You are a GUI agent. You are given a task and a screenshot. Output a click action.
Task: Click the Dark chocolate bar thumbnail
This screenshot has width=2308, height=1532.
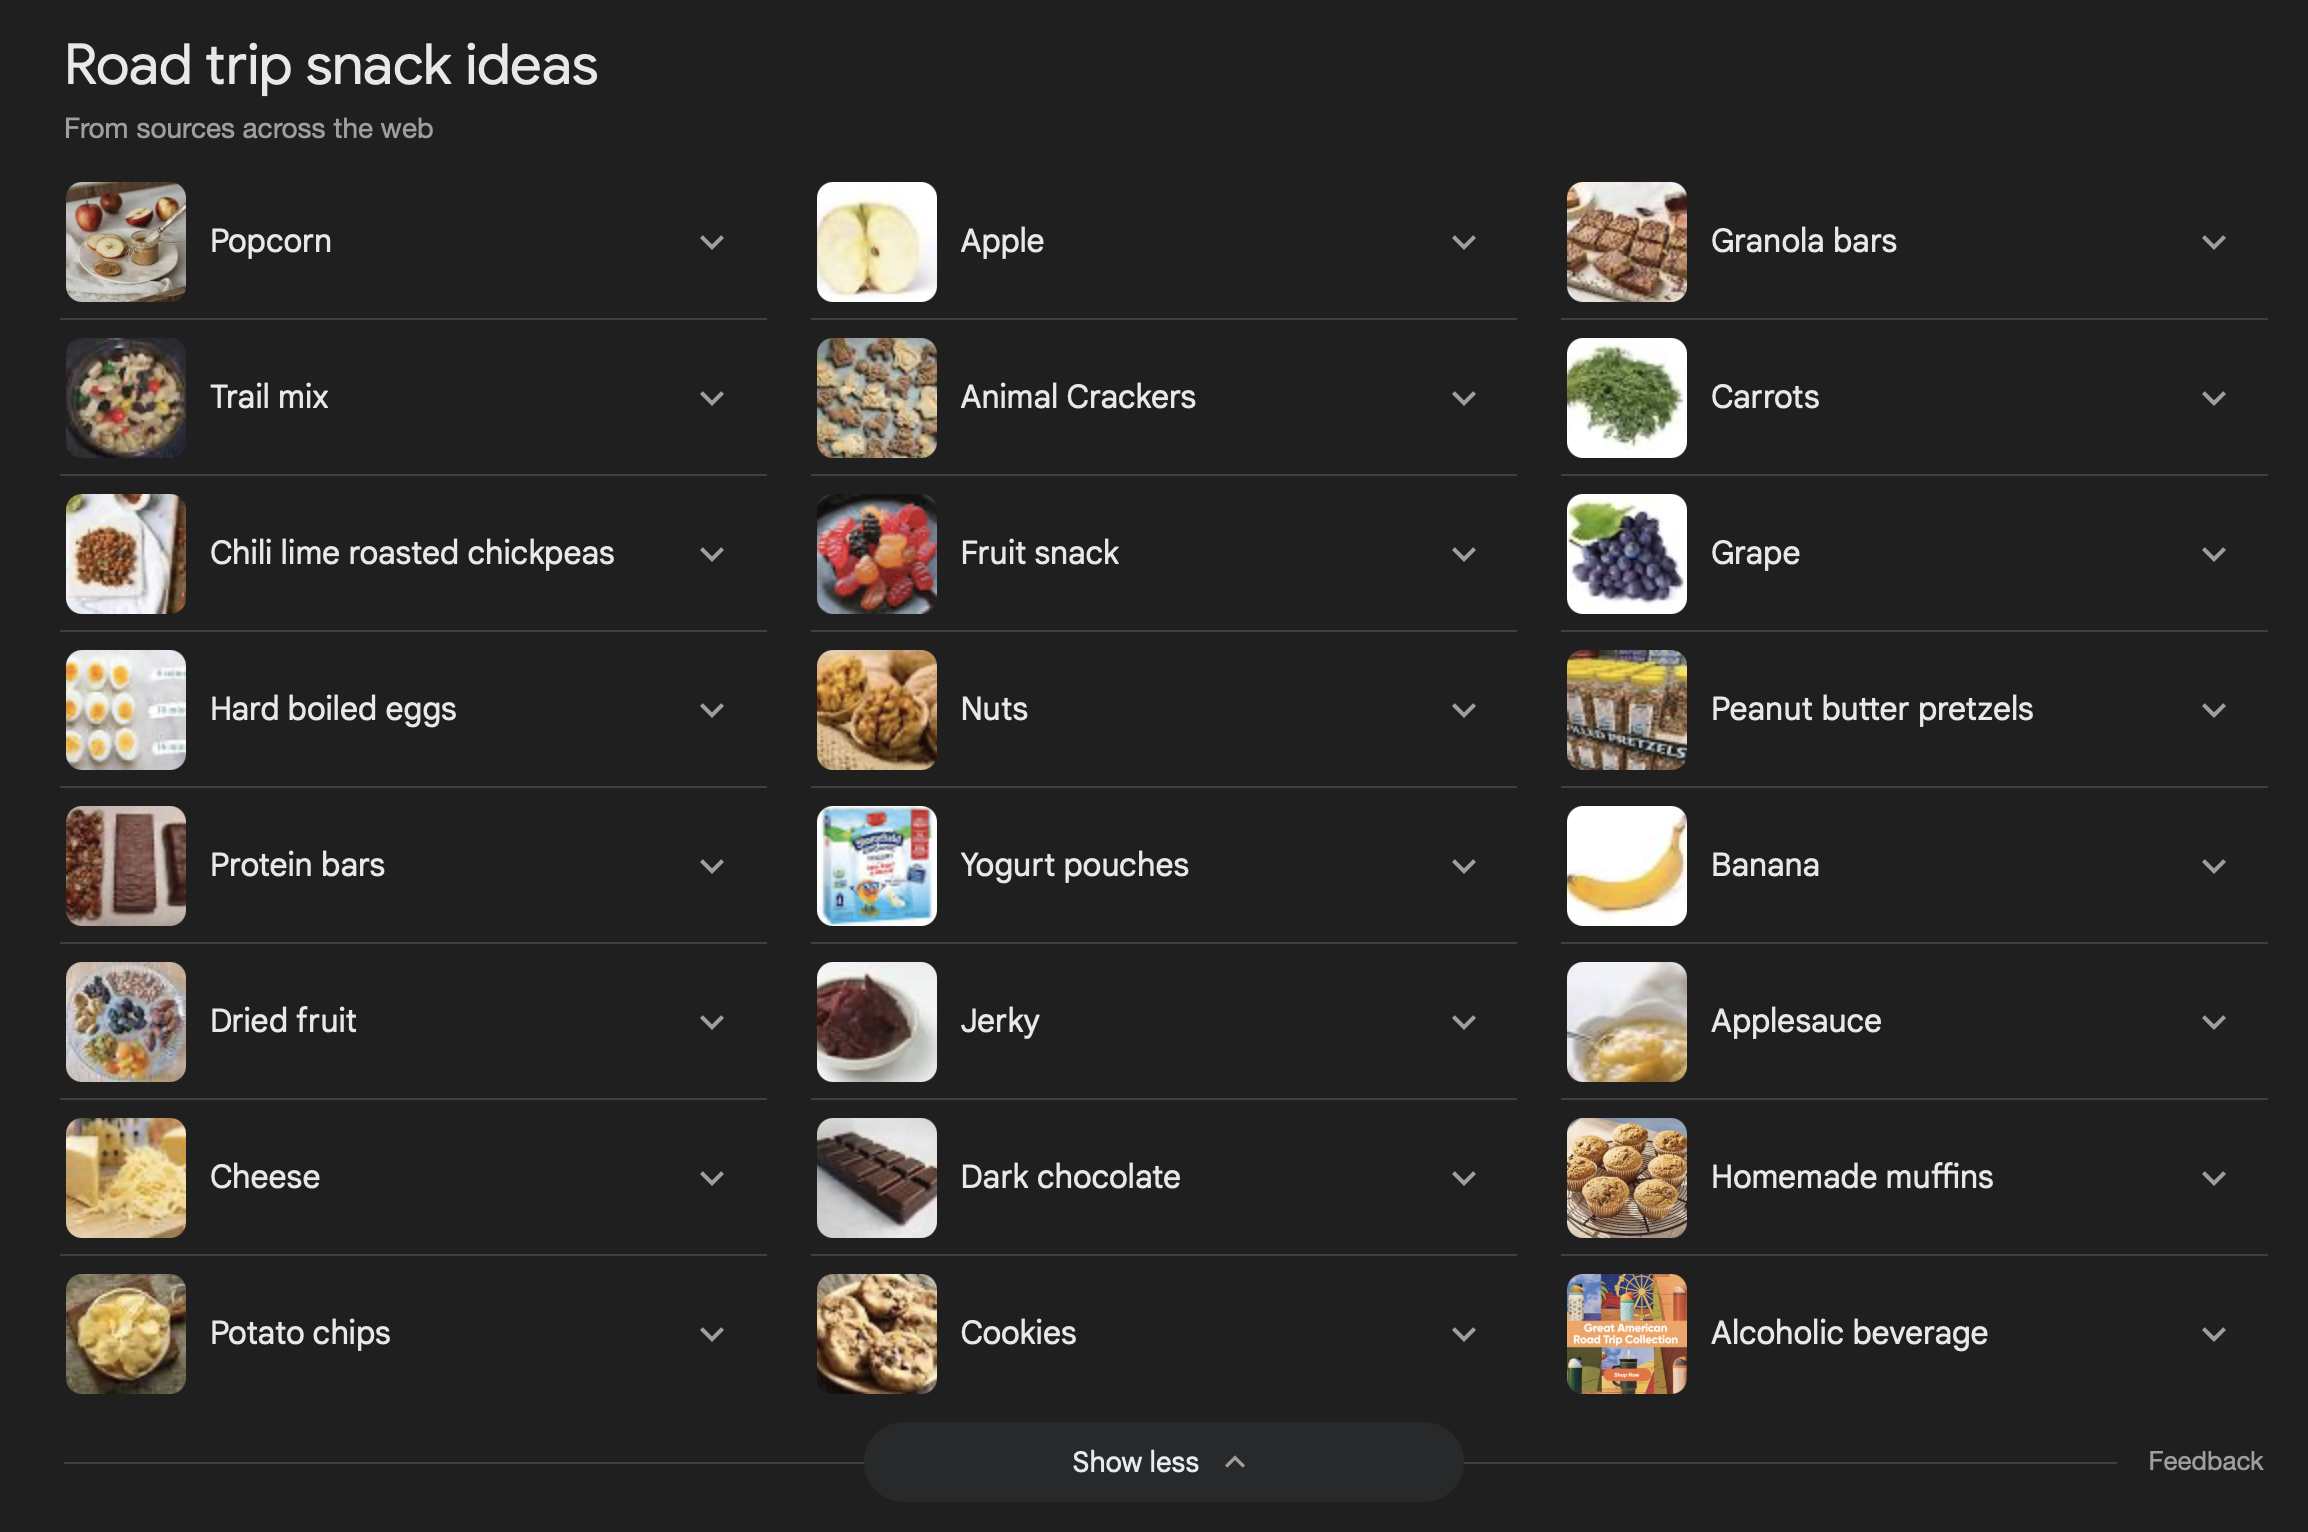click(877, 1178)
